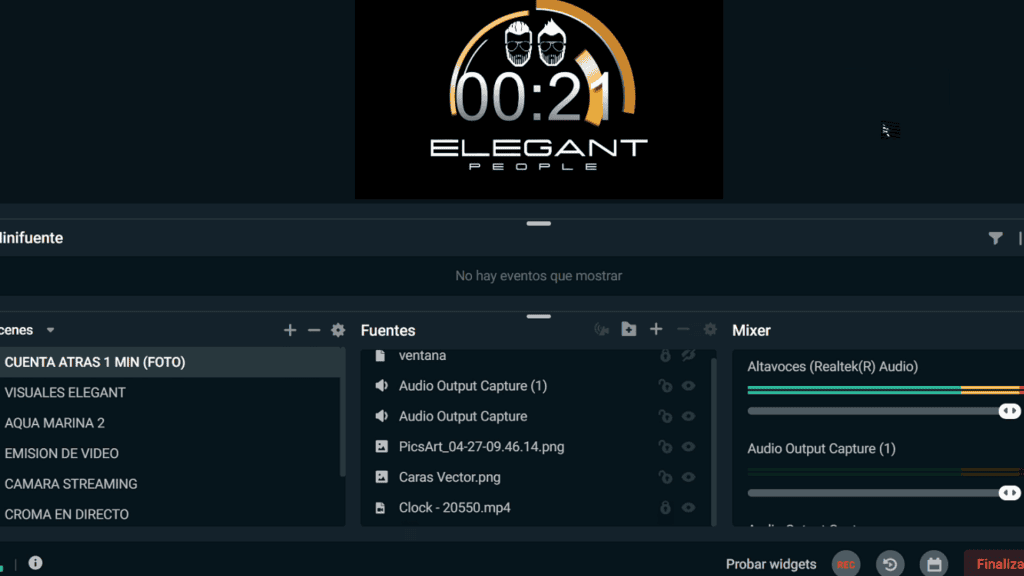The image size is (1024, 576).
Task: Click speaker icon of Audio Output Capture
Action: pyautogui.click(x=381, y=416)
